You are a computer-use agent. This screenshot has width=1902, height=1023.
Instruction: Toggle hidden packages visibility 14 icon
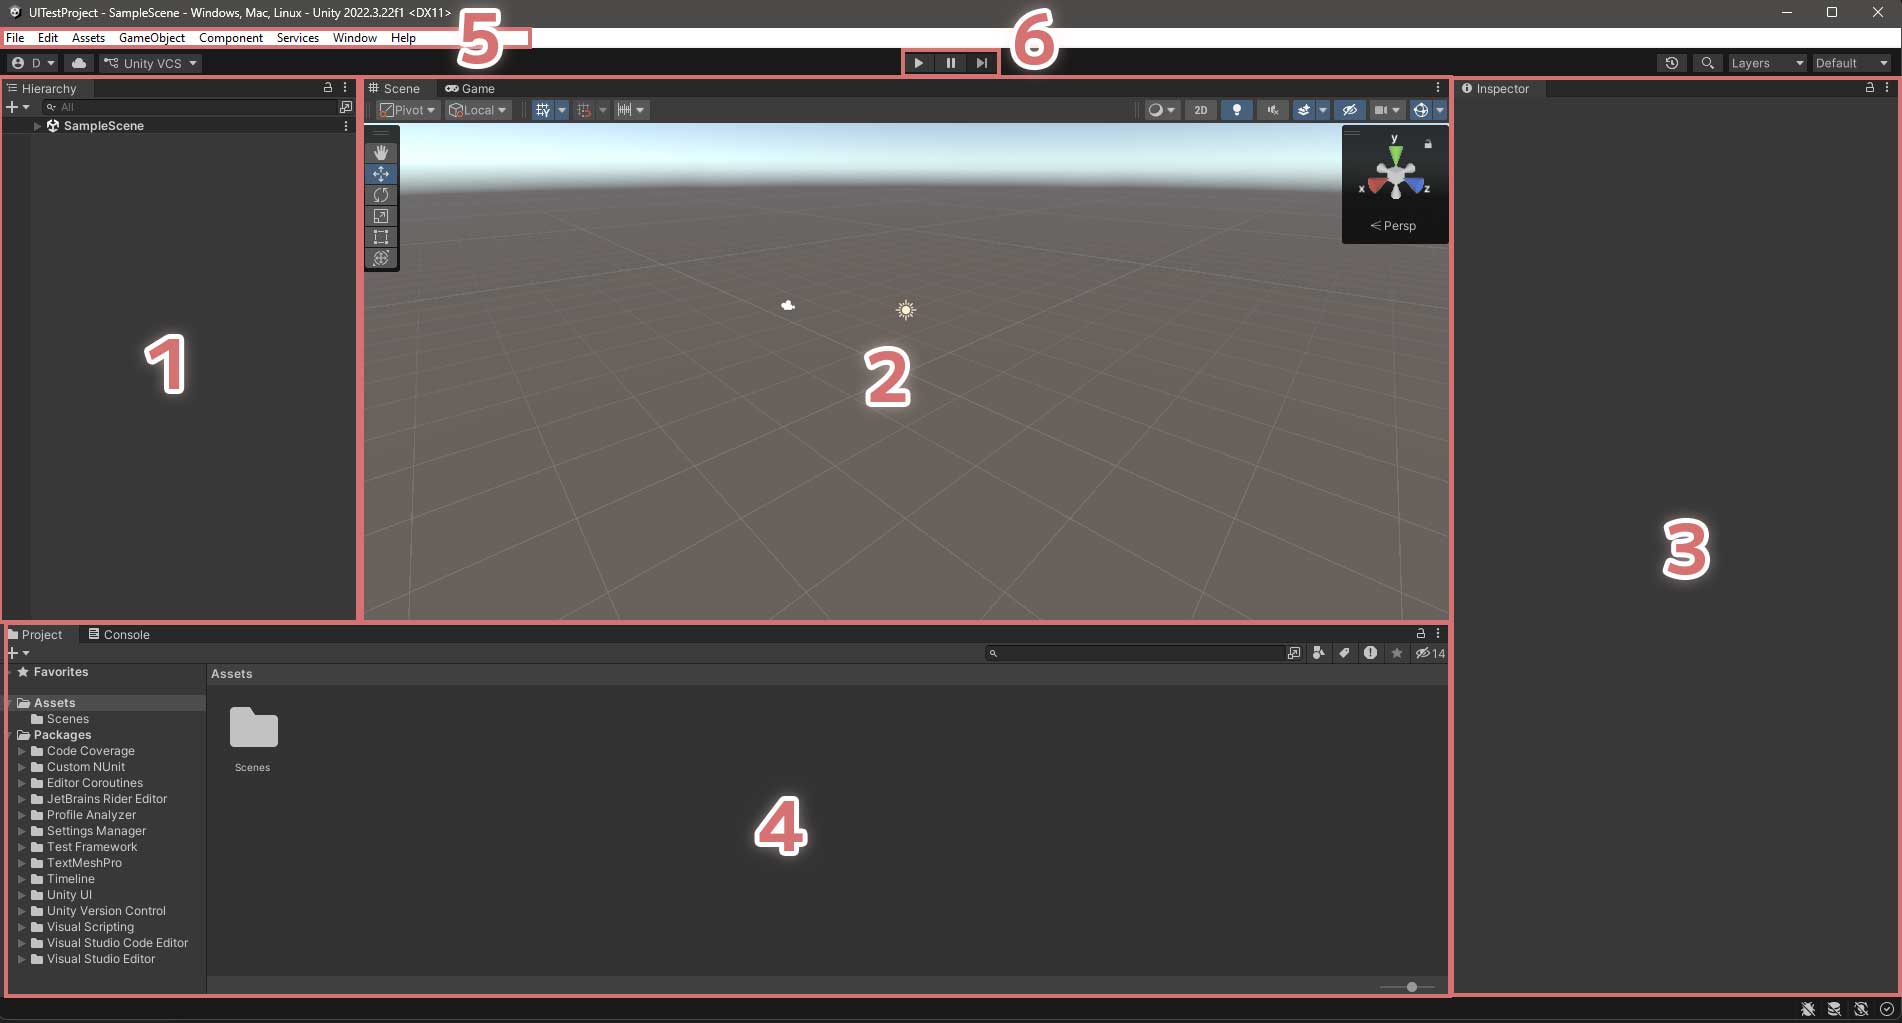[x=1430, y=653]
